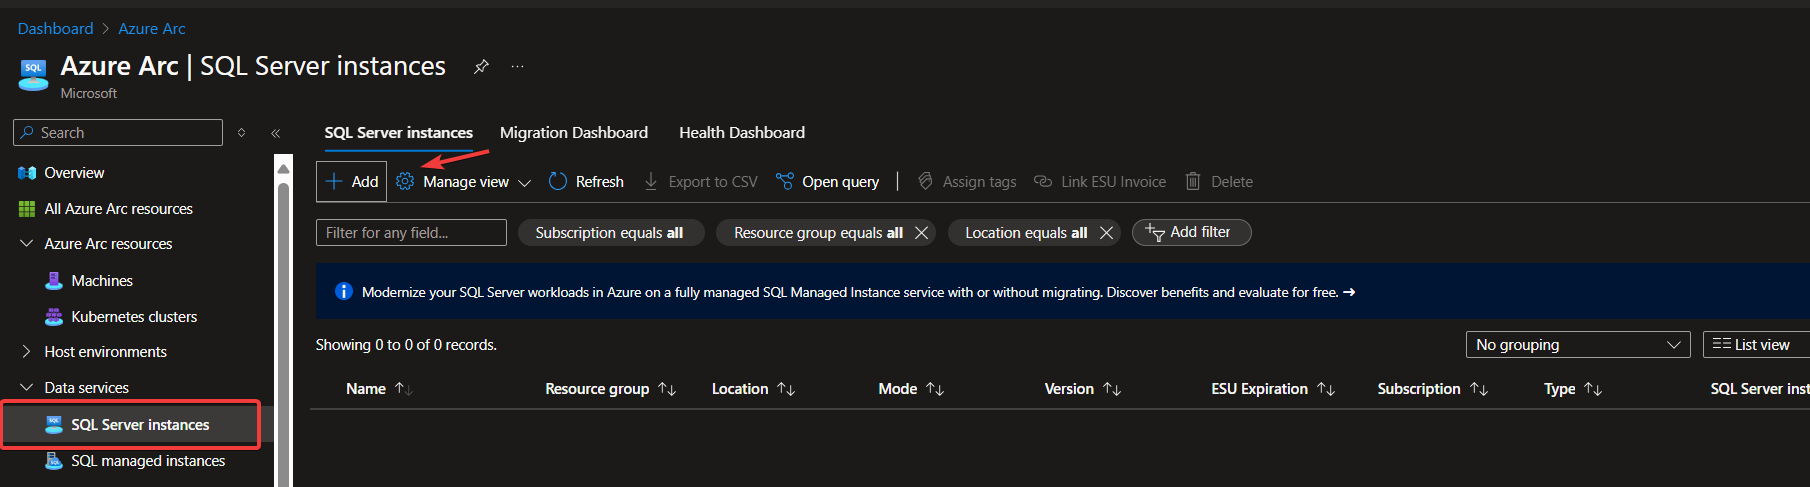Image resolution: width=1810 pixels, height=487 pixels.
Task: Switch to the Health Dashboard tab
Action: click(x=741, y=133)
